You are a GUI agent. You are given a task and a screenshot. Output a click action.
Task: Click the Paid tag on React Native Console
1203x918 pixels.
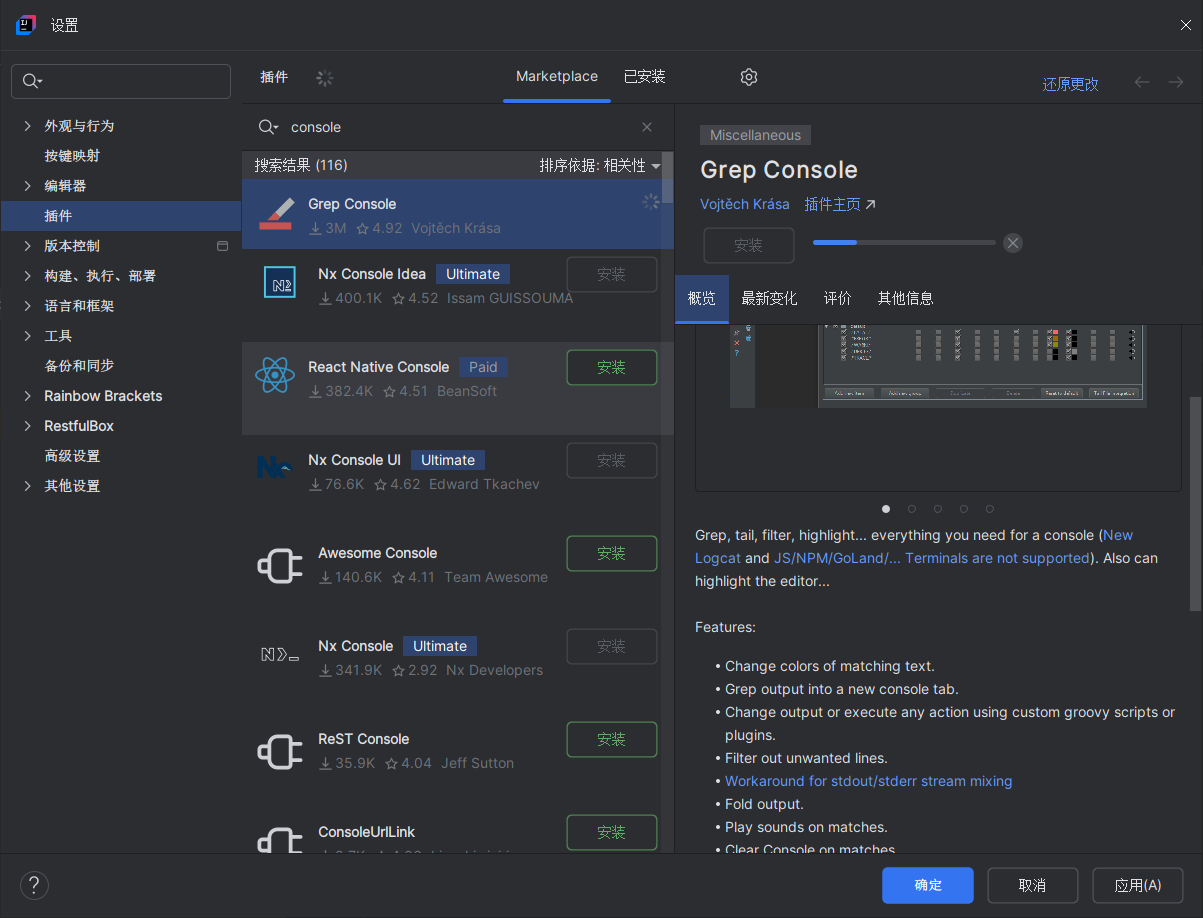coord(483,367)
